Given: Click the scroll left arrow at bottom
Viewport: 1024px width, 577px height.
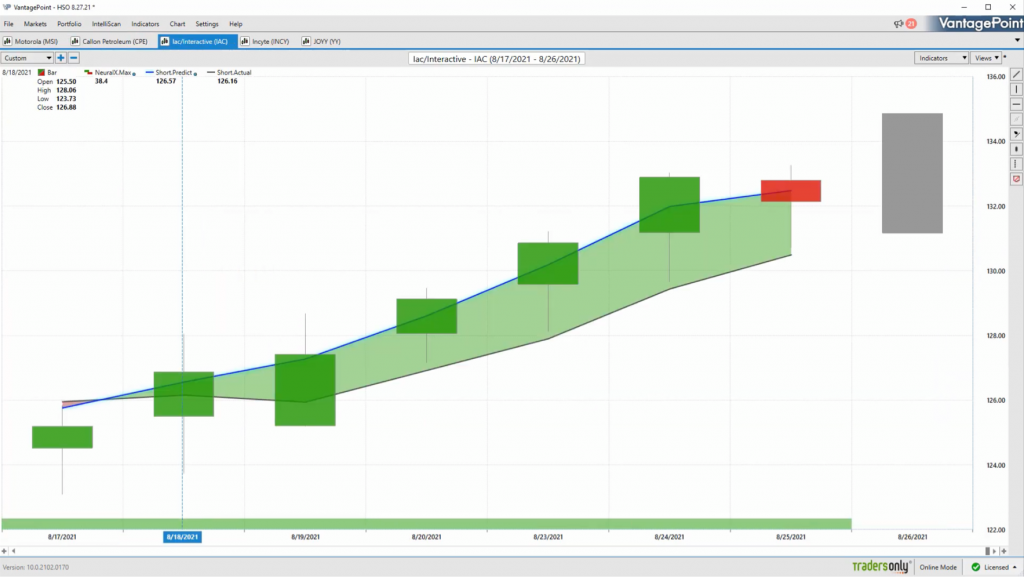Looking at the screenshot, I should (x=14, y=551).
